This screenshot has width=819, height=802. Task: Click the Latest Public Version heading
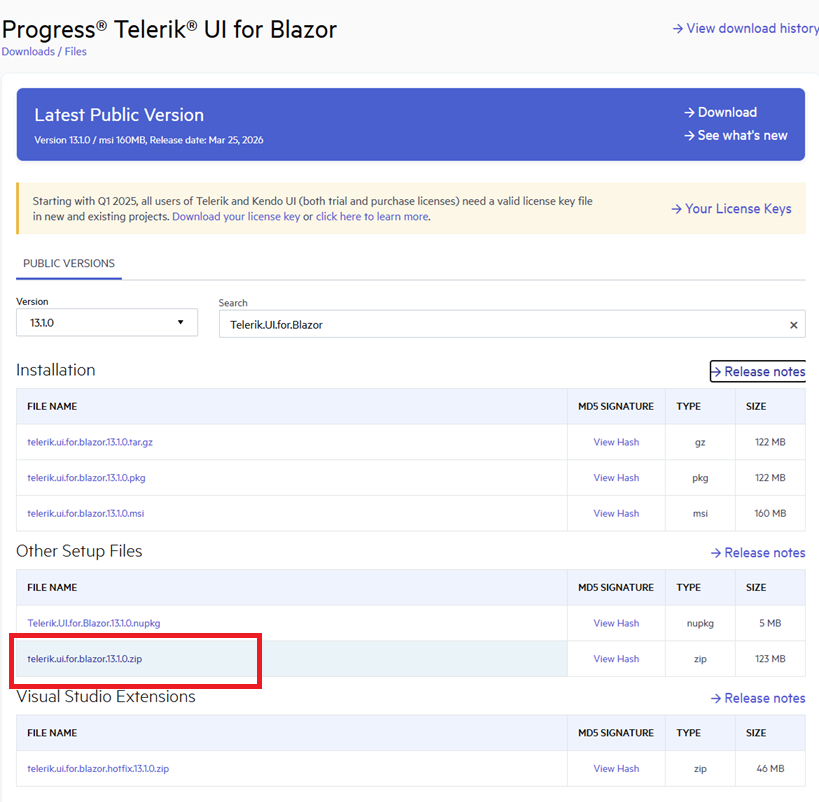click(119, 115)
